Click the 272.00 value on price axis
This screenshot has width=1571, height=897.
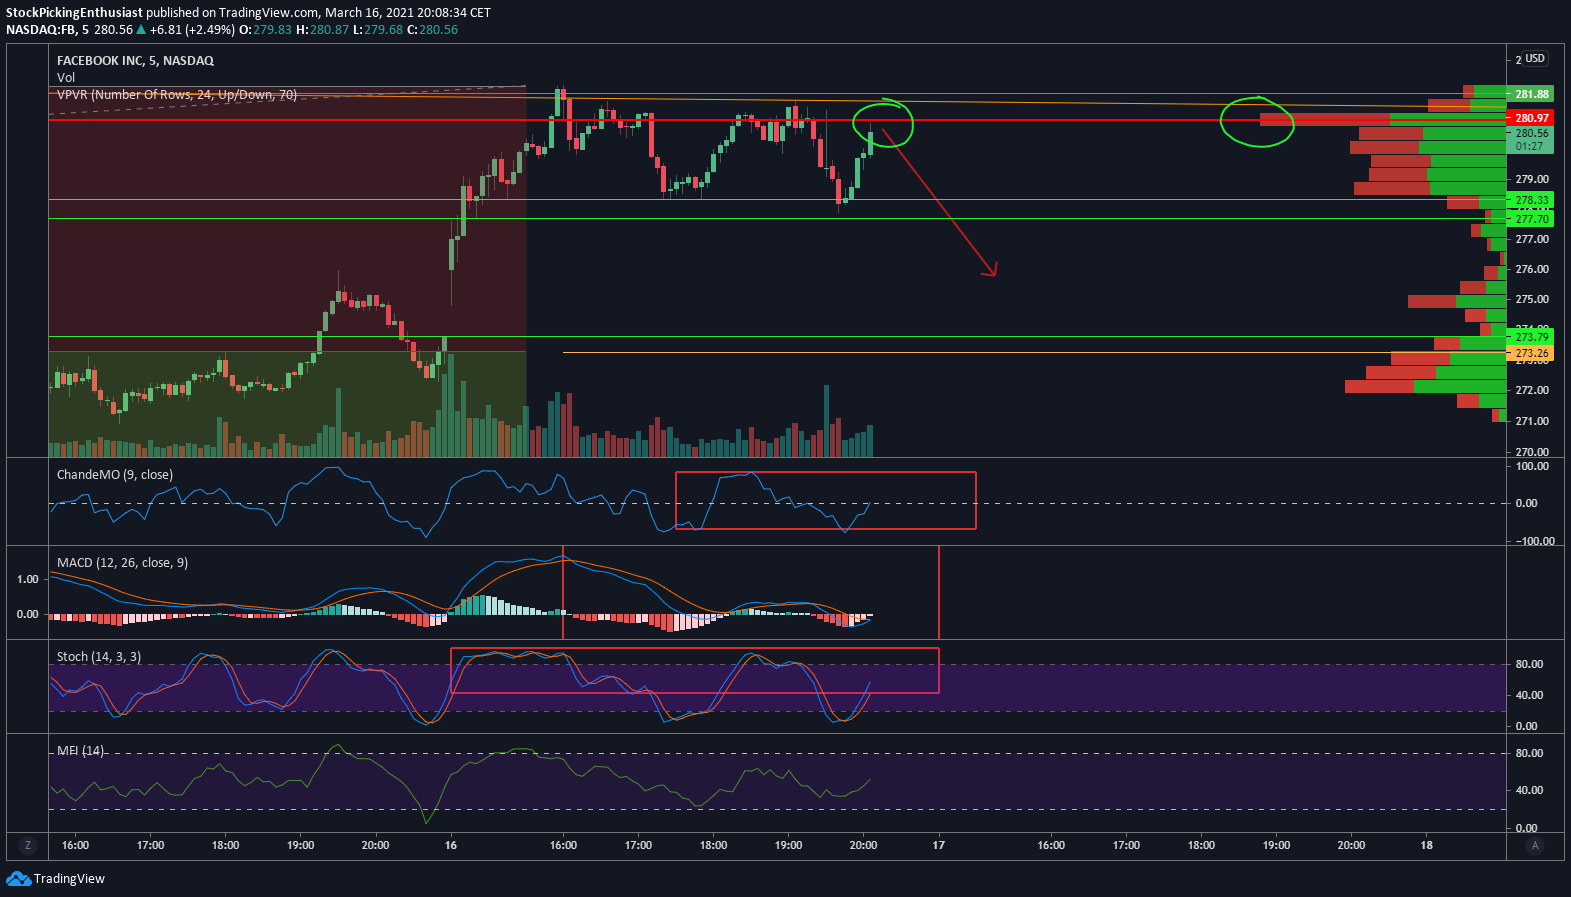(1532, 391)
